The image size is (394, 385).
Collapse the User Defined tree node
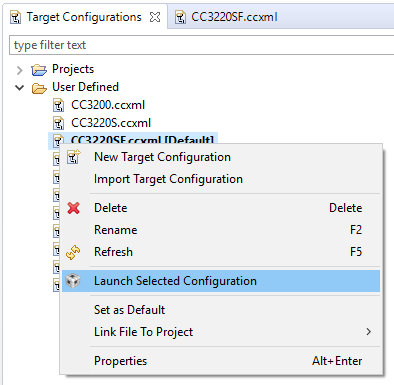coord(20,88)
